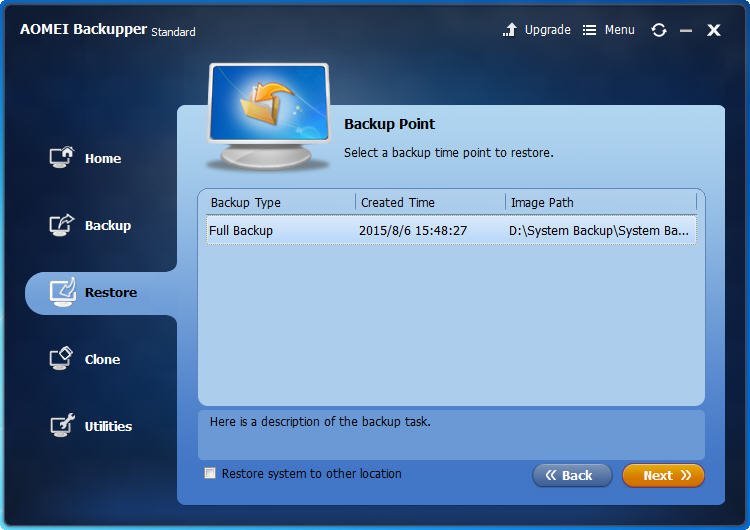Screen dimensions: 750x530
Task: Click the Utilities wrench icon
Action: [63, 425]
